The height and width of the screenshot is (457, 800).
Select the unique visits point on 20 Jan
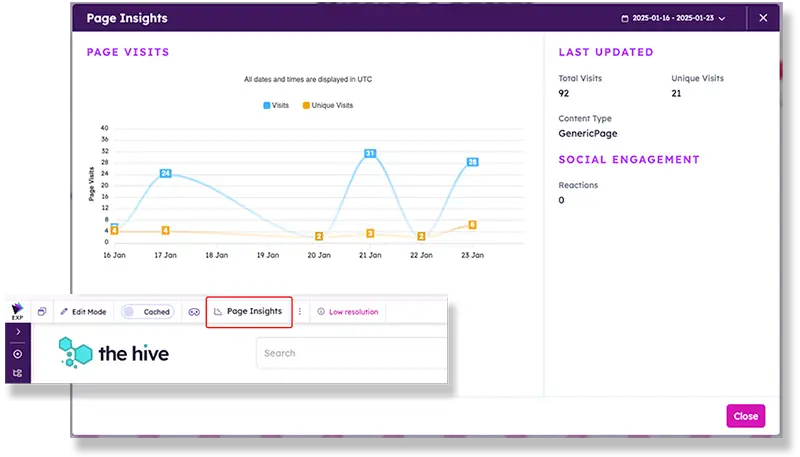(x=319, y=236)
